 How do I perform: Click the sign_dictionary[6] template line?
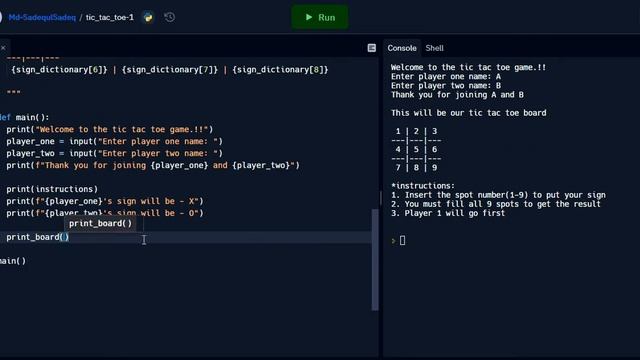click(169, 70)
